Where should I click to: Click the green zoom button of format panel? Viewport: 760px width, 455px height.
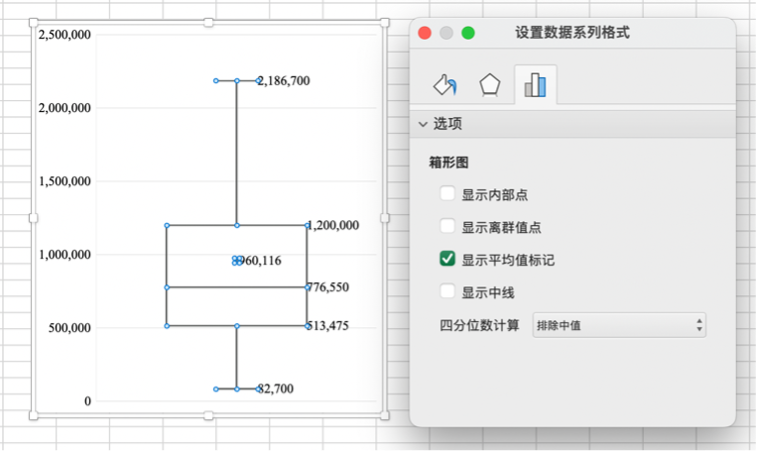(468, 33)
